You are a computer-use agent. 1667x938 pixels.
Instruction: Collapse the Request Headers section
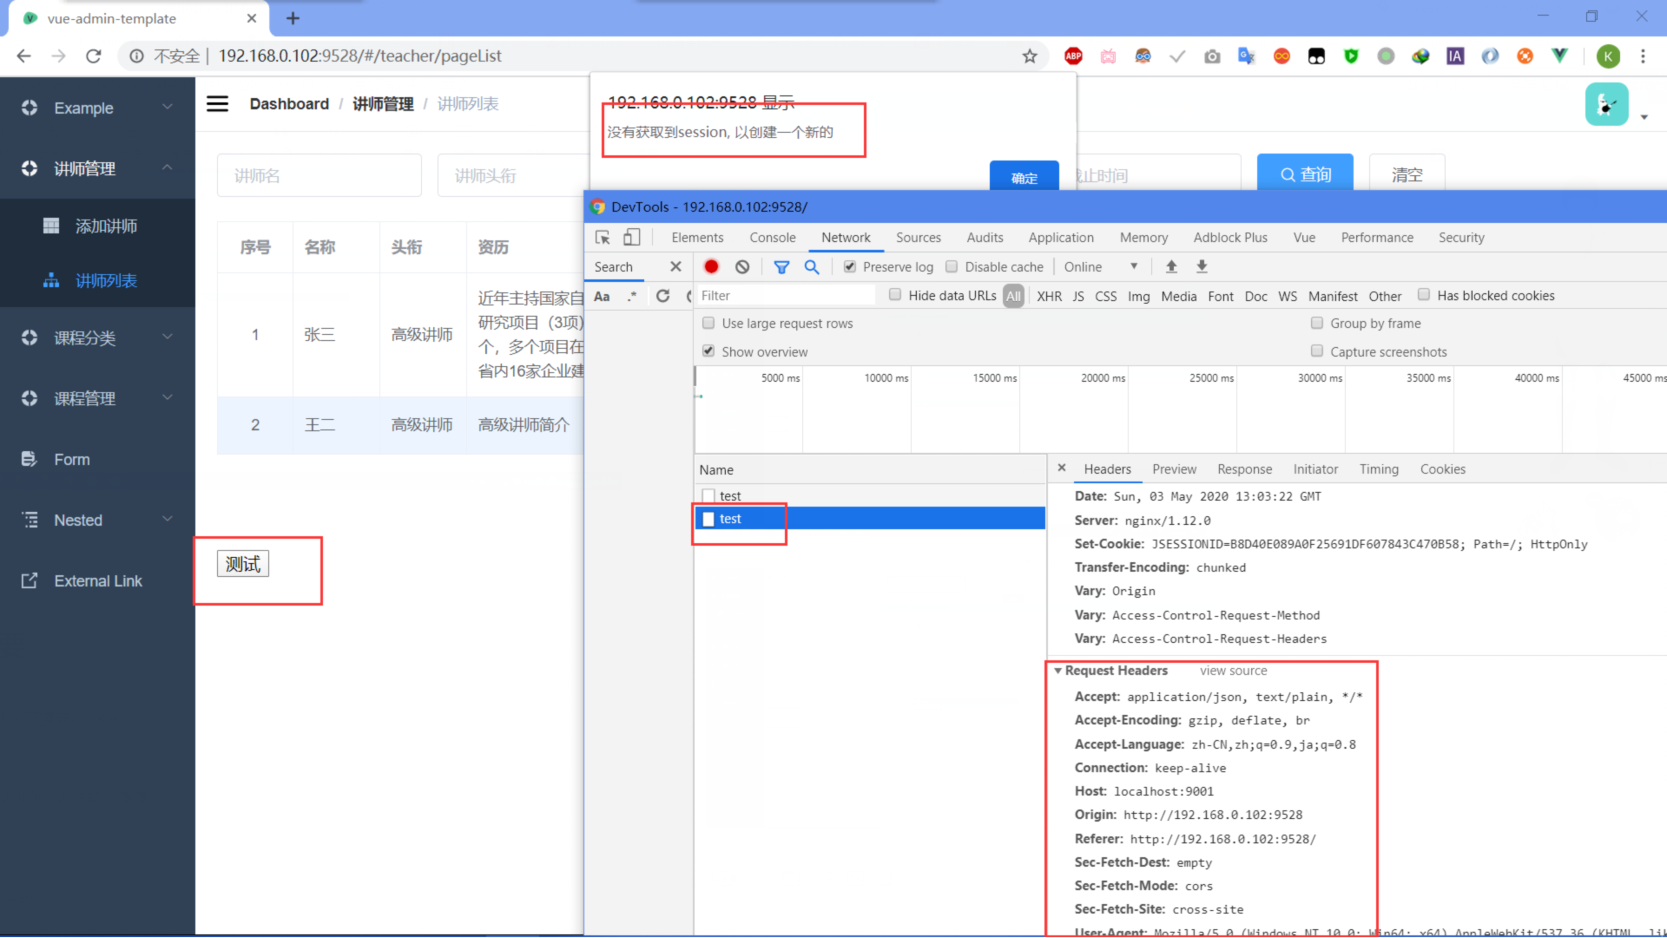point(1059,670)
